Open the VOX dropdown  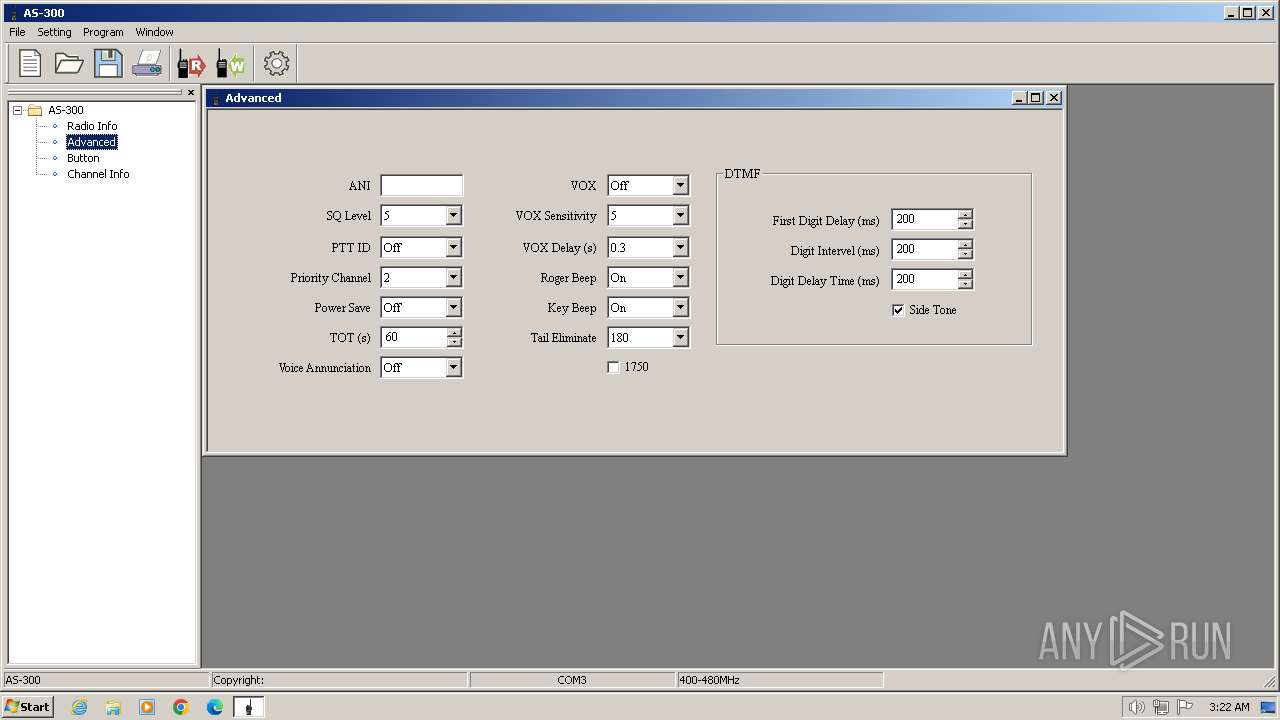tap(680, 186)
